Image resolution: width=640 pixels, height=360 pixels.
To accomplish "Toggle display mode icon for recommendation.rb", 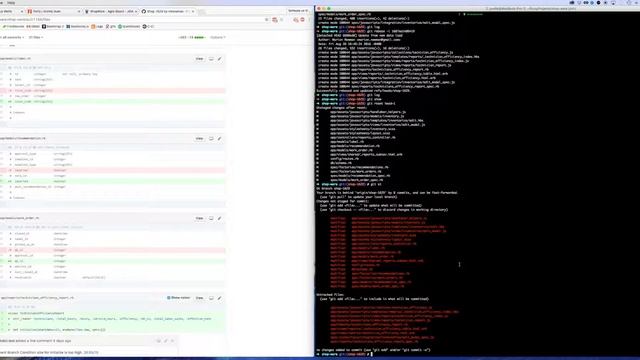I will click(x=211, y=138).
